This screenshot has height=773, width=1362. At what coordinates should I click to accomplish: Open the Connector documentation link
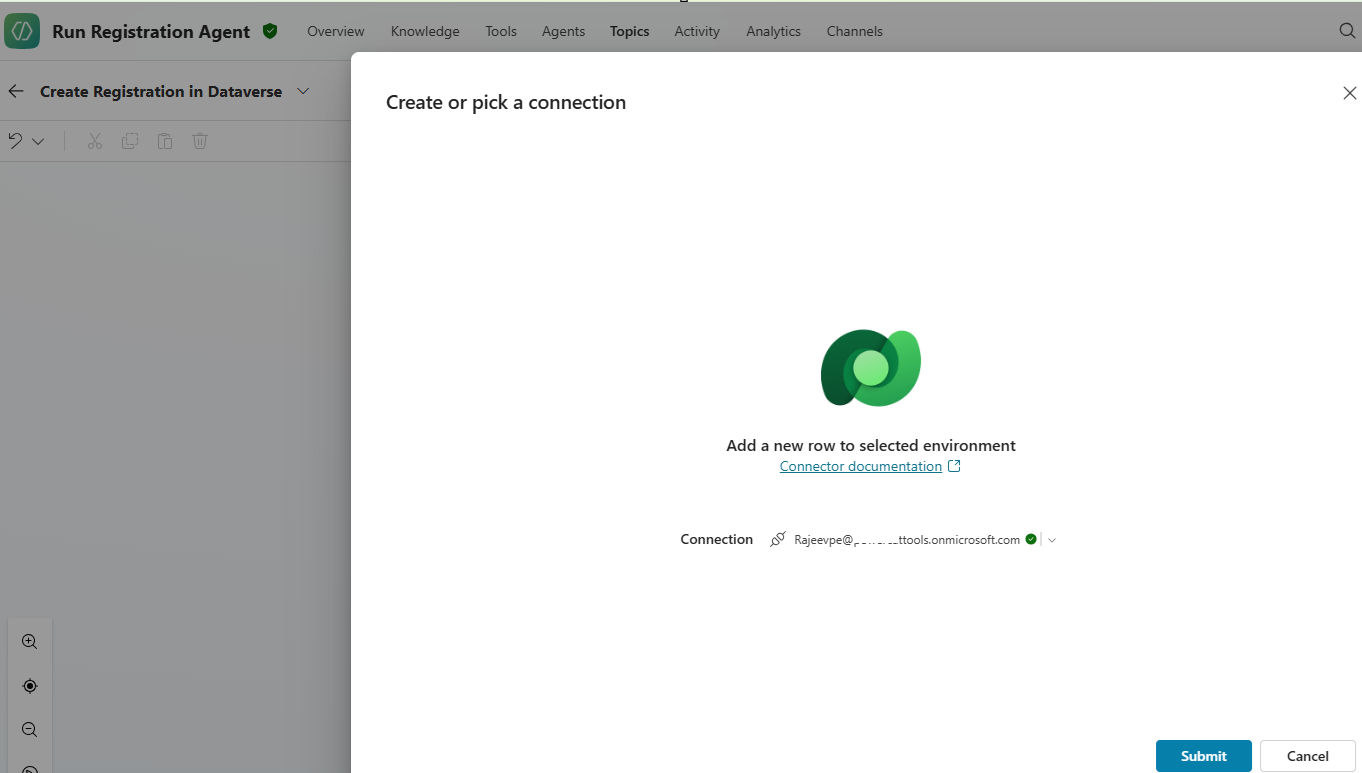point(861,466)
